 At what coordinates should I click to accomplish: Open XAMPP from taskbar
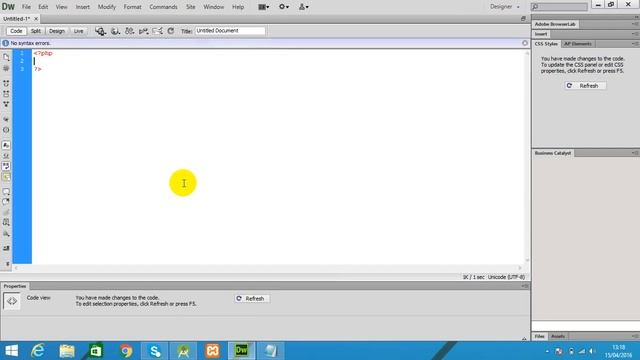click(213, 351)
